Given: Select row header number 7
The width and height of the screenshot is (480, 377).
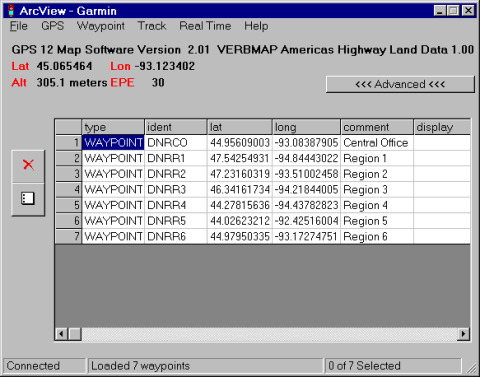Looking at the screenshot, I should pyautogui.click(x=68, y=237).
